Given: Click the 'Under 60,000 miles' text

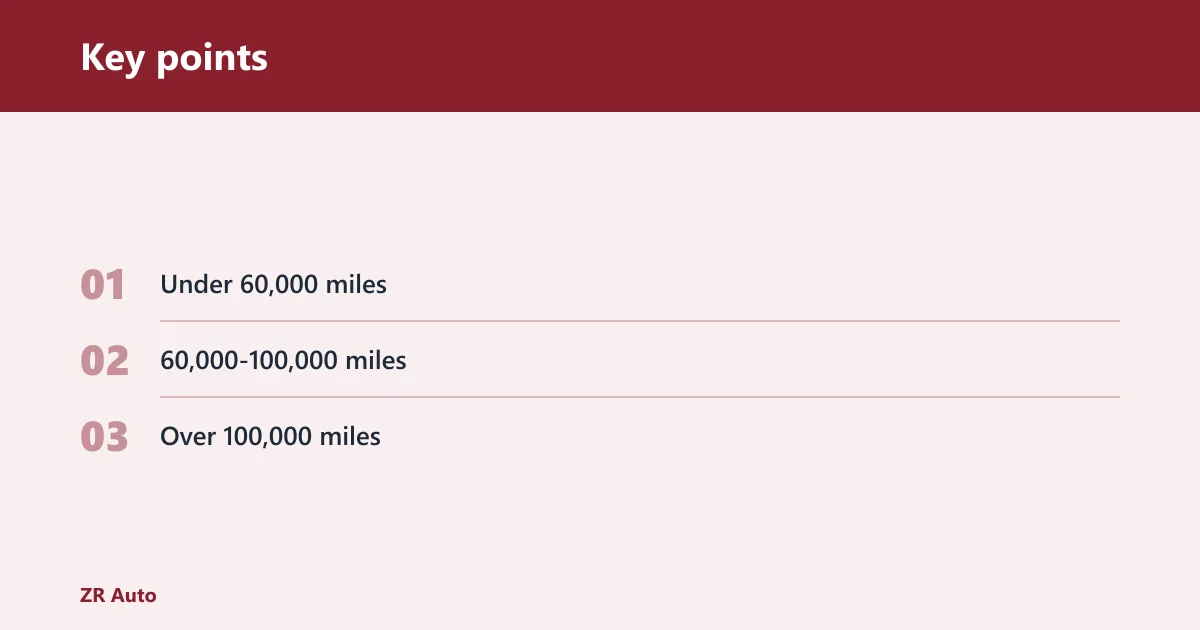Looking at the screenshot, I should [273, 285].
